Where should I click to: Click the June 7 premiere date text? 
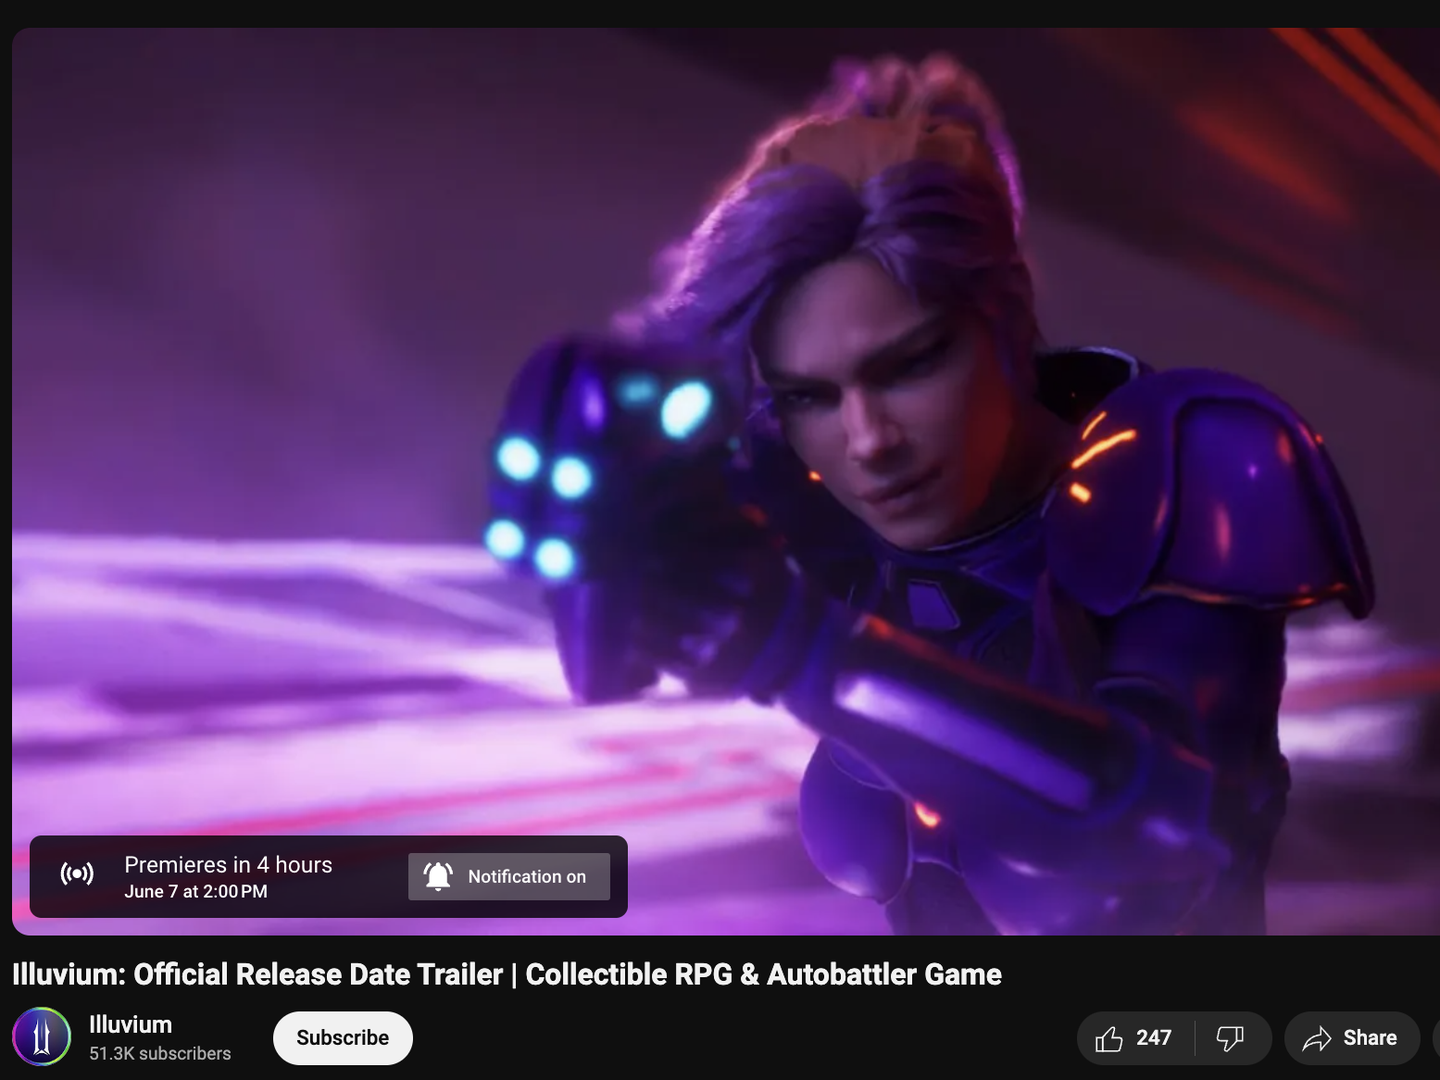tap(194, 891)
